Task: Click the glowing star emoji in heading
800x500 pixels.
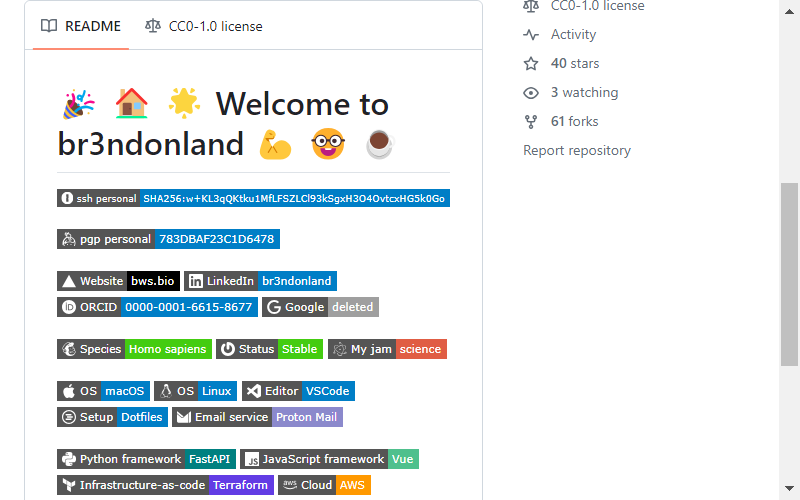Action: [184, 103]
